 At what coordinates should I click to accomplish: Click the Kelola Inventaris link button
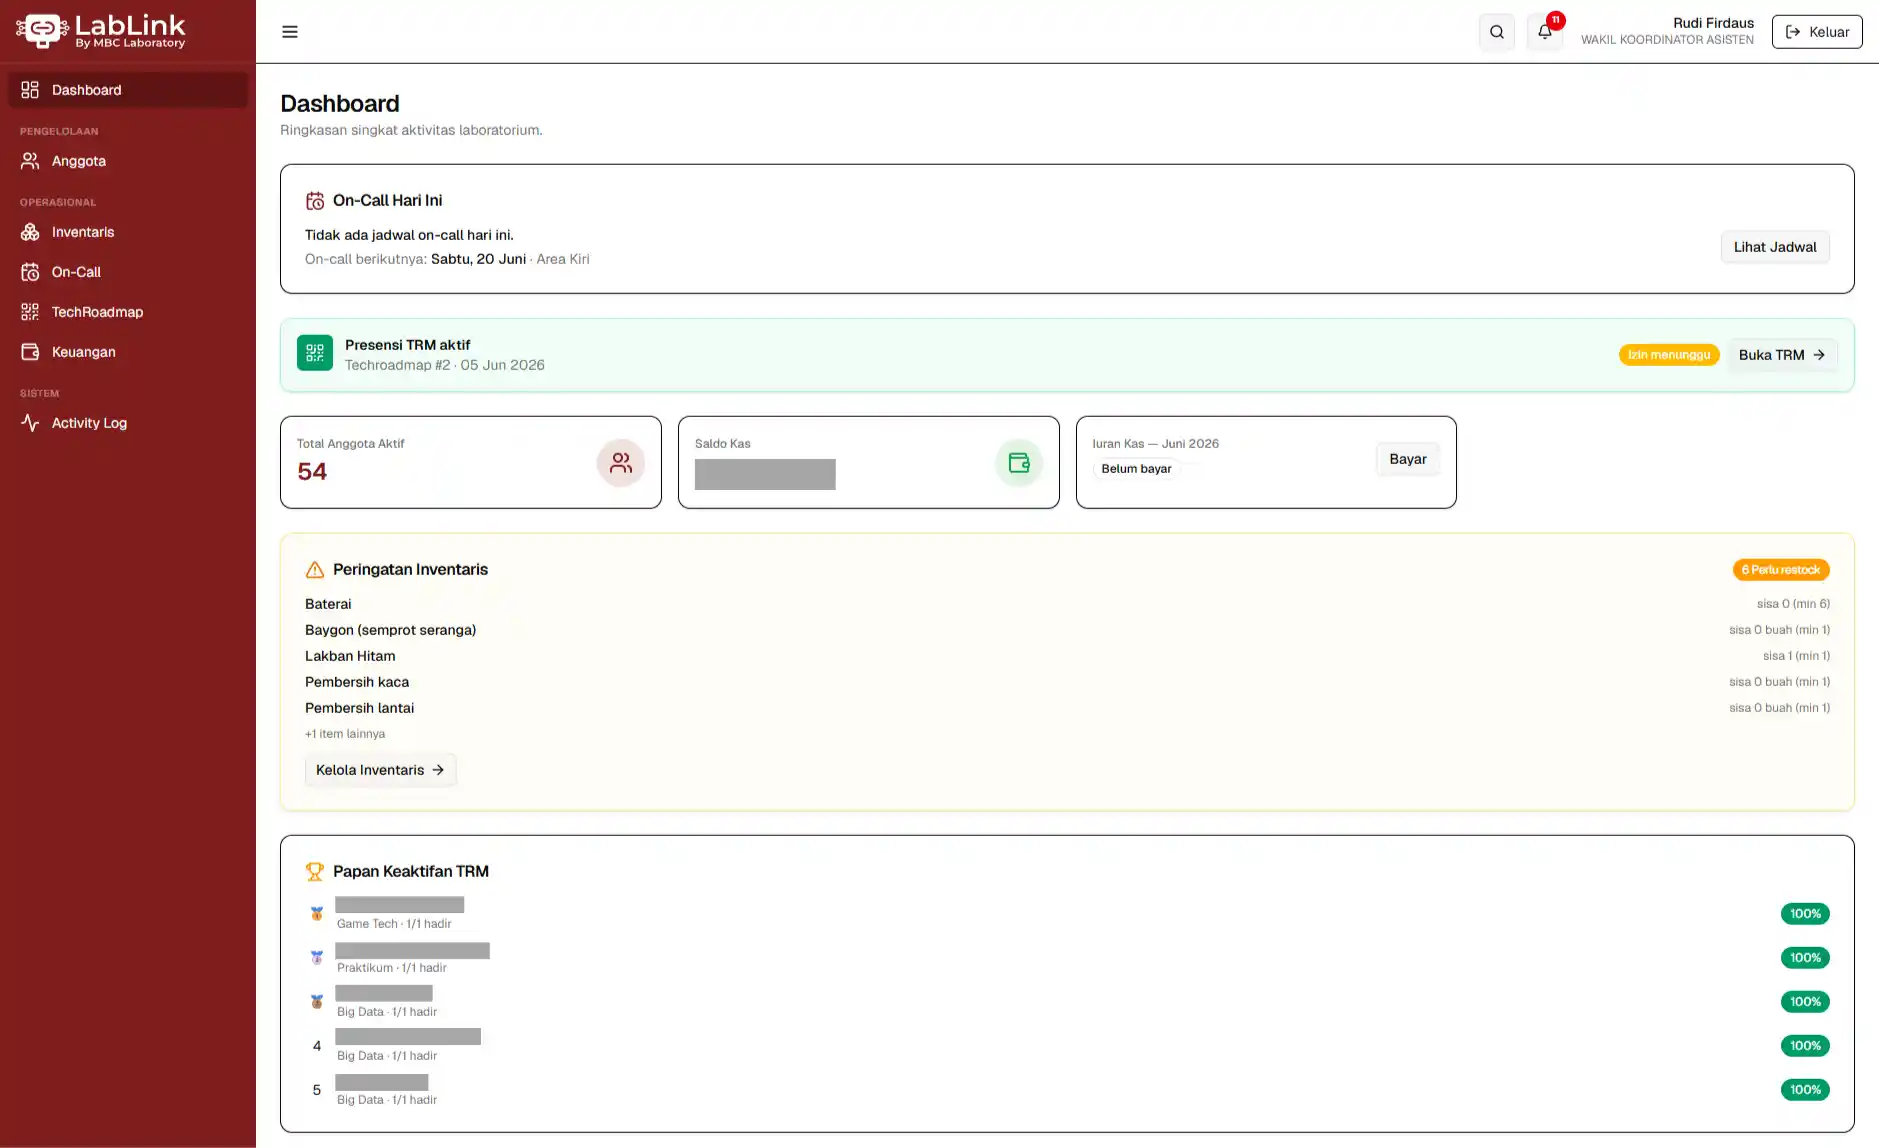380,770
